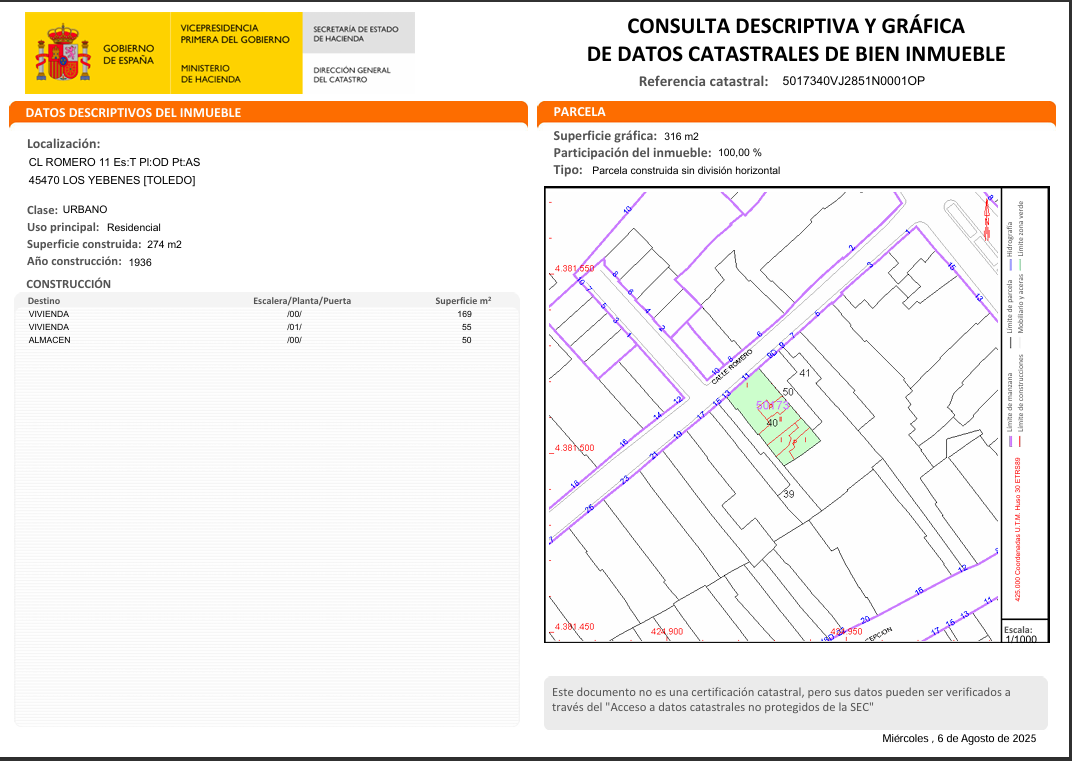1072x761 pixels.
Task: Select the Datos Descriptivos del Inmueble header
Action: [x=133, y=113]
